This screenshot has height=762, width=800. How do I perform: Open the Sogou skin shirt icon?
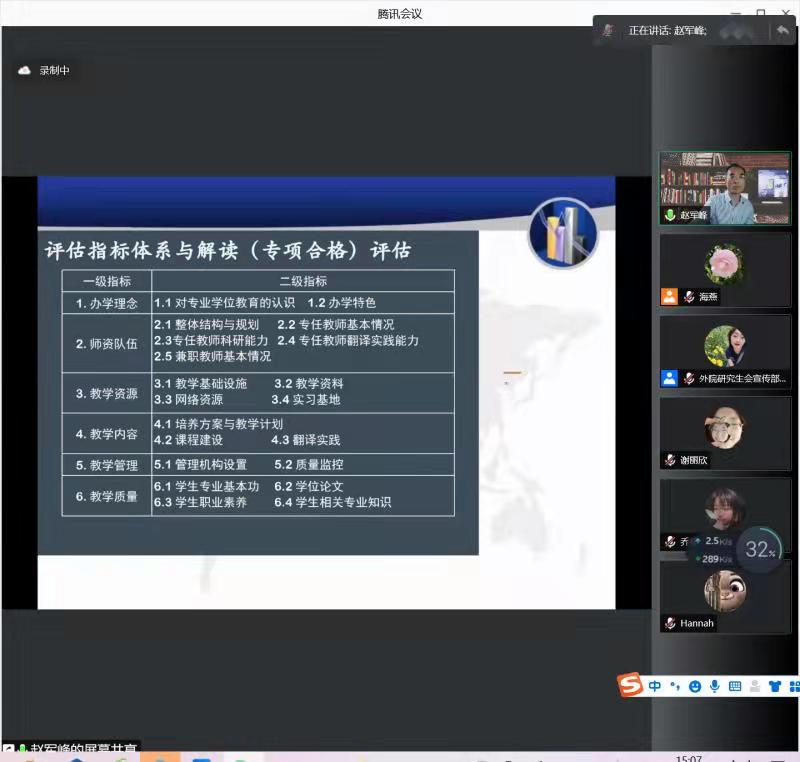774,686
